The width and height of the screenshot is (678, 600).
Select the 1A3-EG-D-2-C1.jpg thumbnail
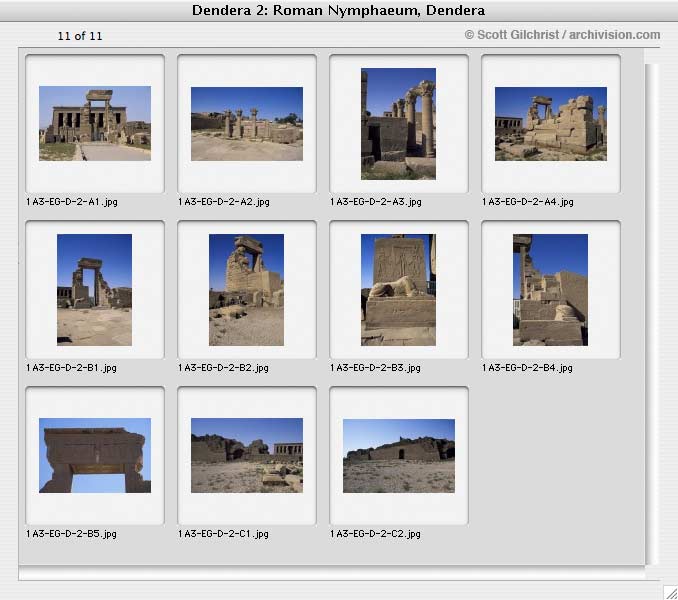(x=247, y=455)
